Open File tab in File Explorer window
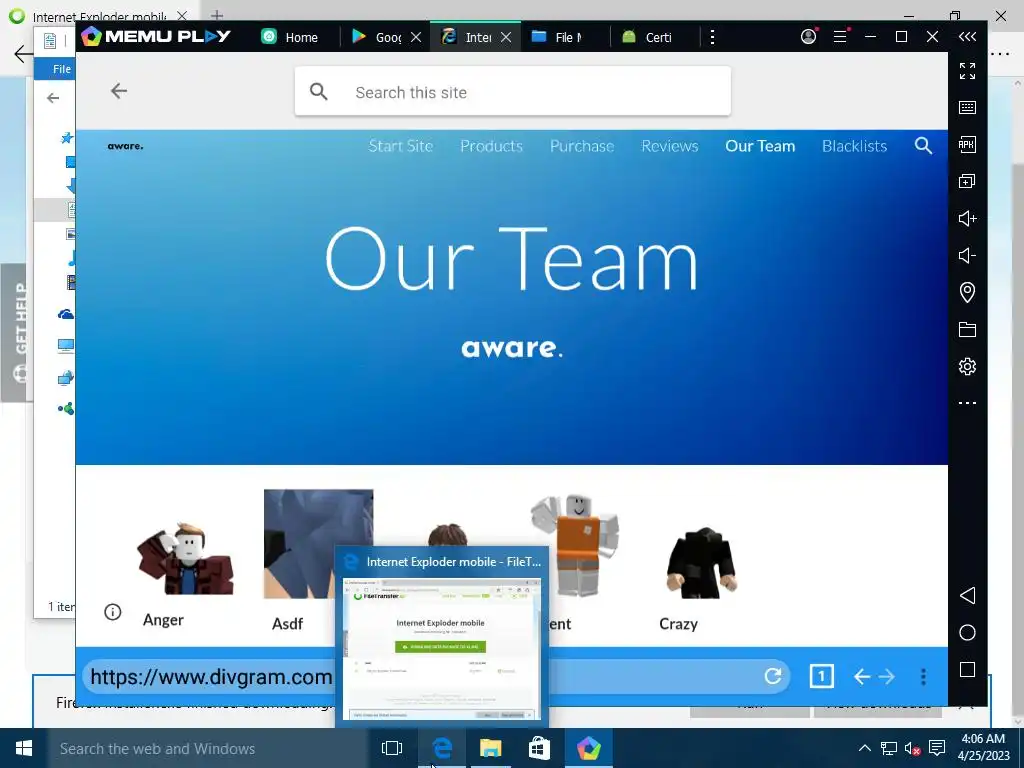1024x768 pixels. click(61, 69)
